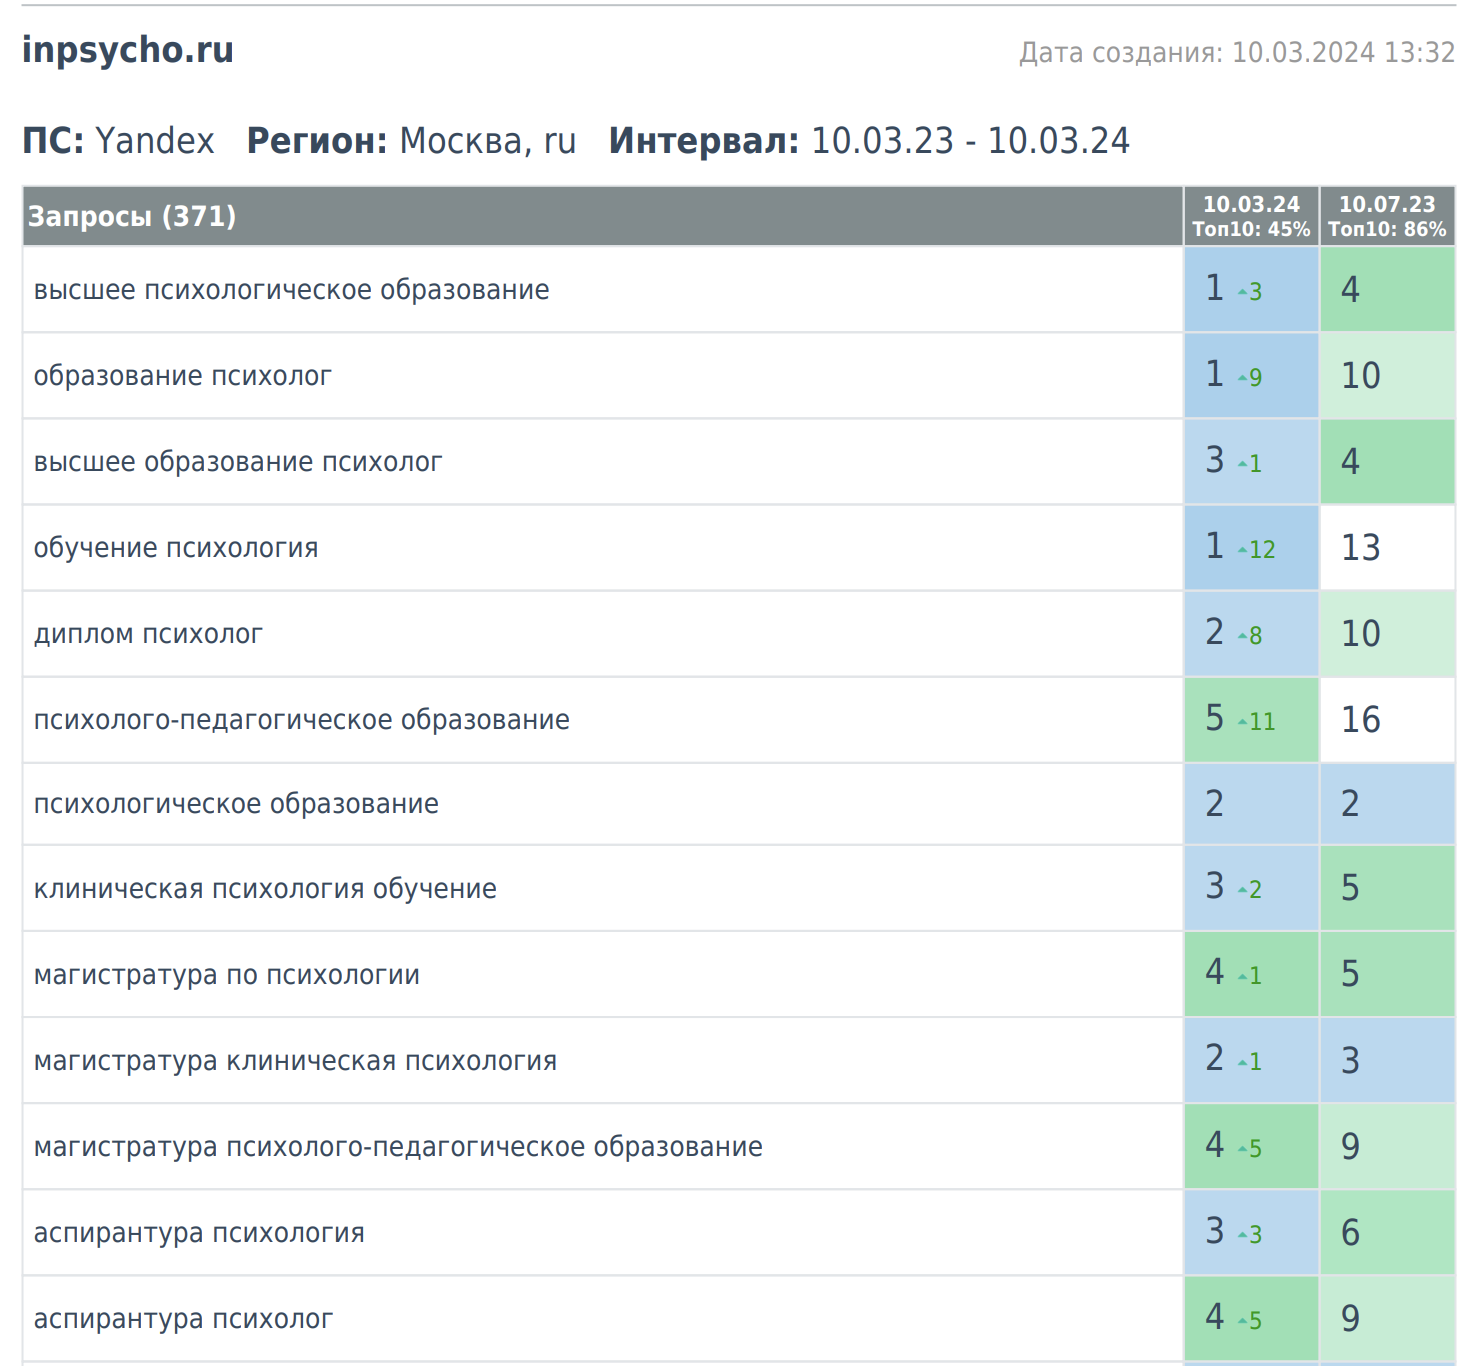Select the creation date text 10.03.2024 13:32
The height and width of the screenshot is (1366, 1462).
[x=1343, y=52]
